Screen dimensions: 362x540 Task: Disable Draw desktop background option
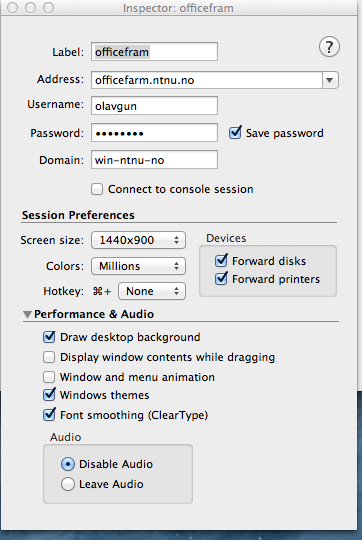pyautogui.click(x=49, y=337)
